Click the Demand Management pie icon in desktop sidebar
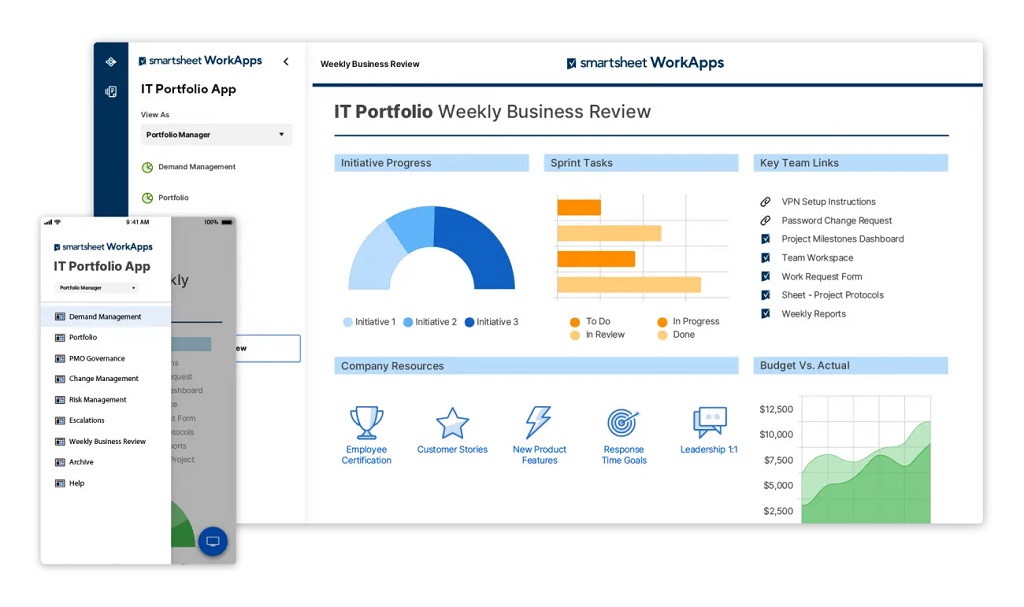Viewport: 1024px width, 607px height. pos(148,167)
